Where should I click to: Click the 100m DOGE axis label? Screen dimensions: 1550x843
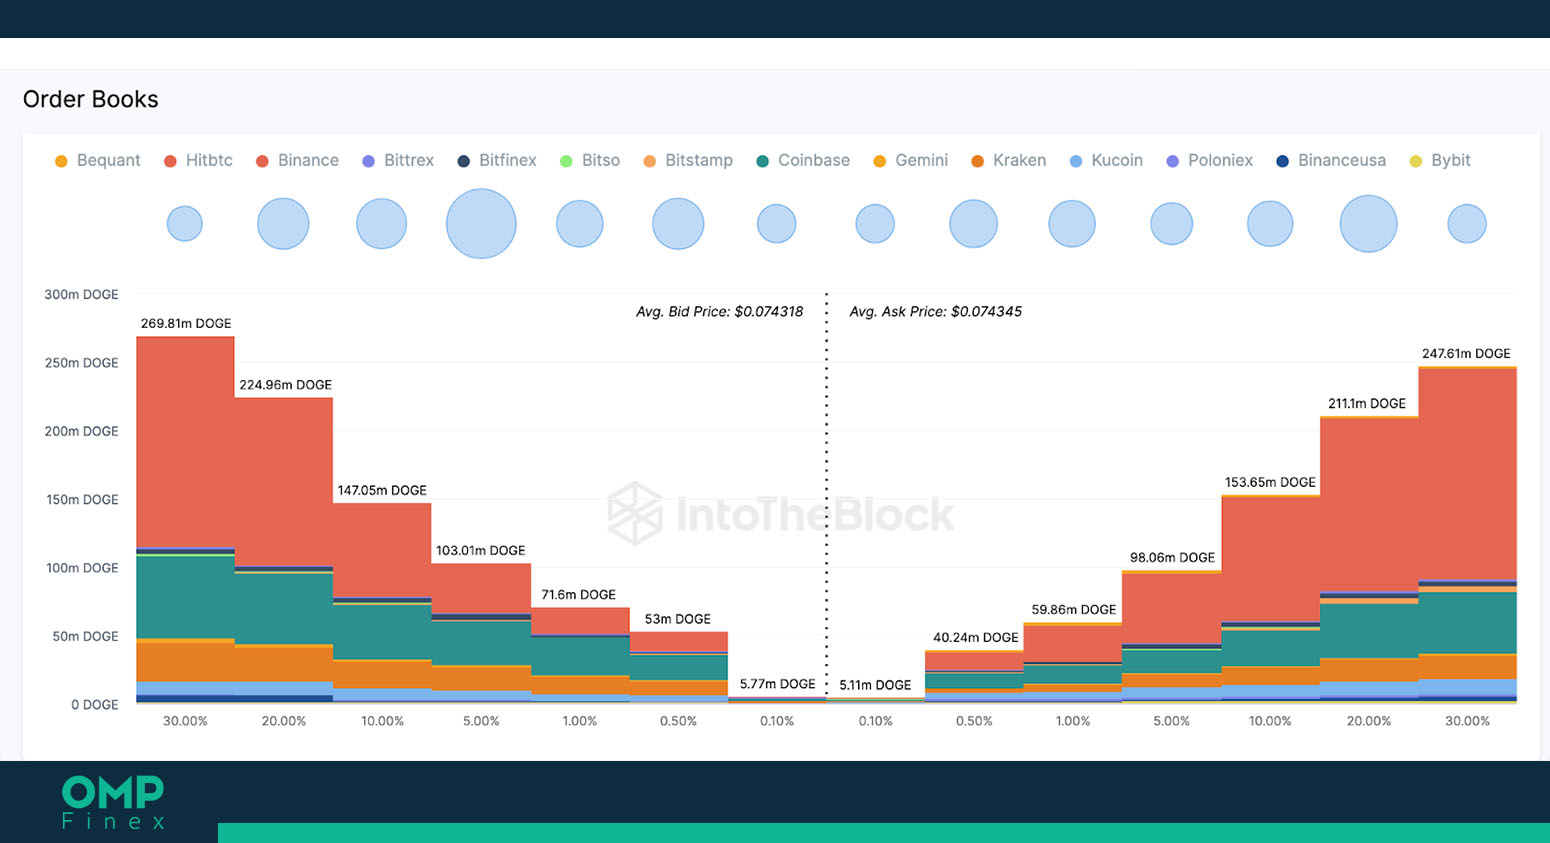(82, 567)
